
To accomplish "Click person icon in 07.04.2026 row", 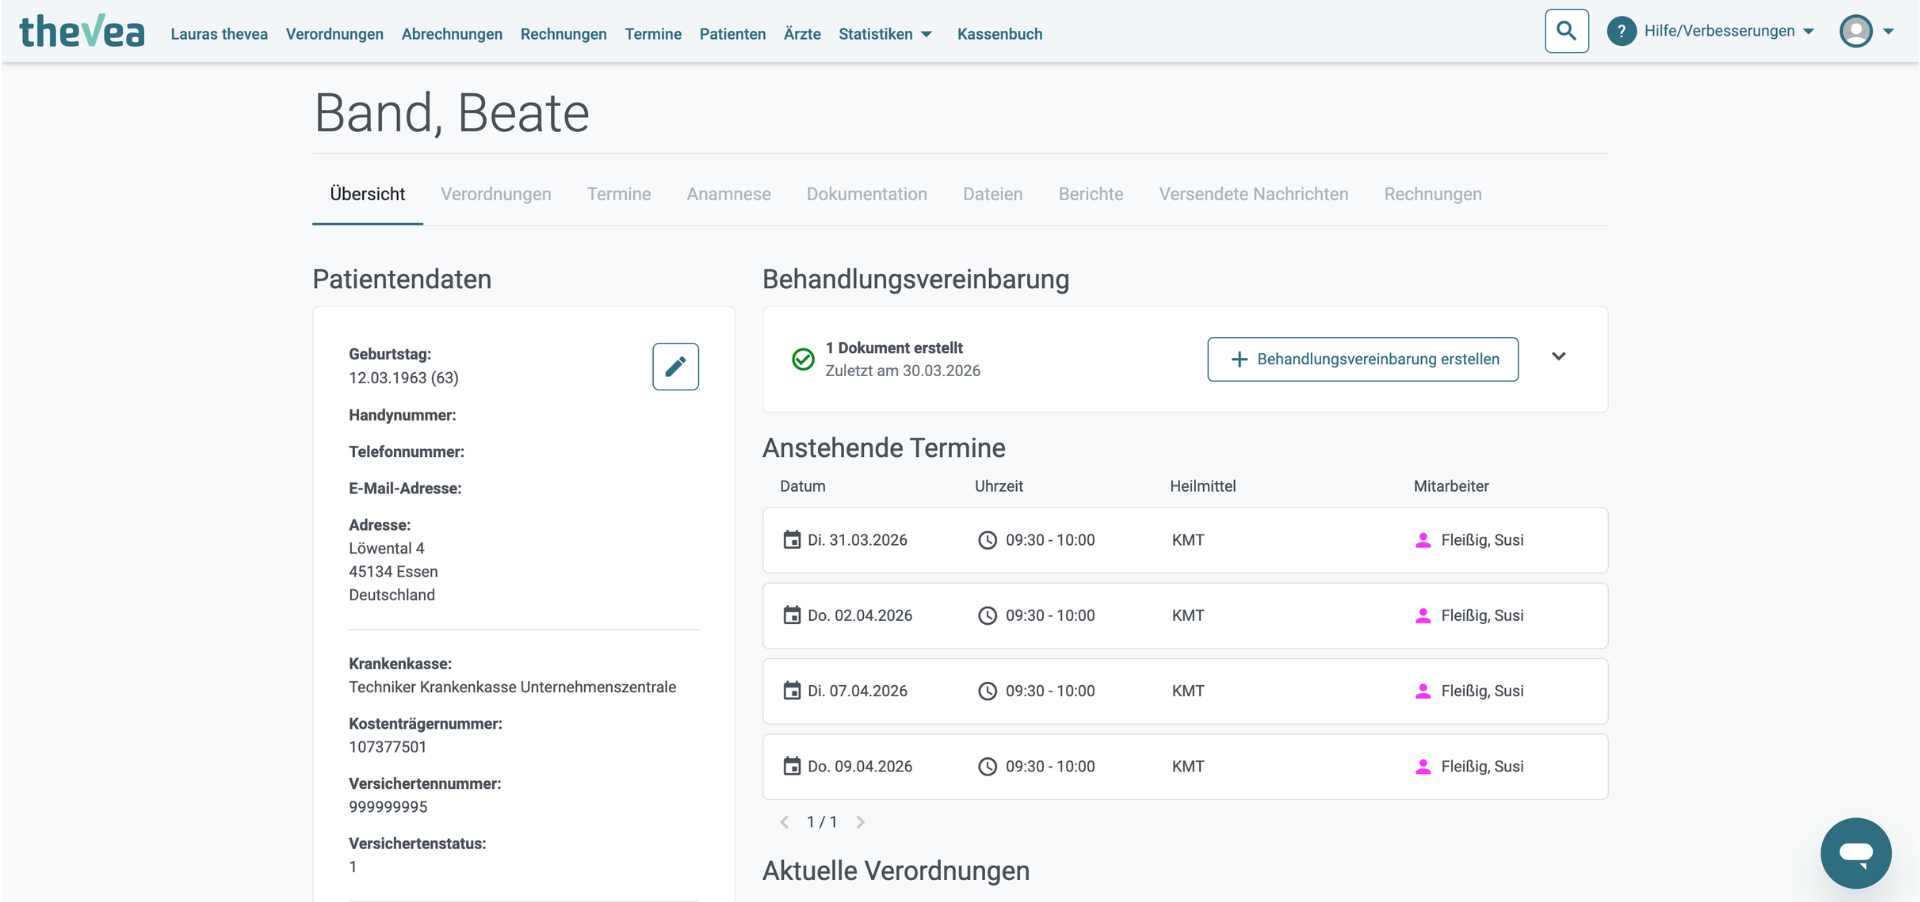I will [x=1422, y=691].
